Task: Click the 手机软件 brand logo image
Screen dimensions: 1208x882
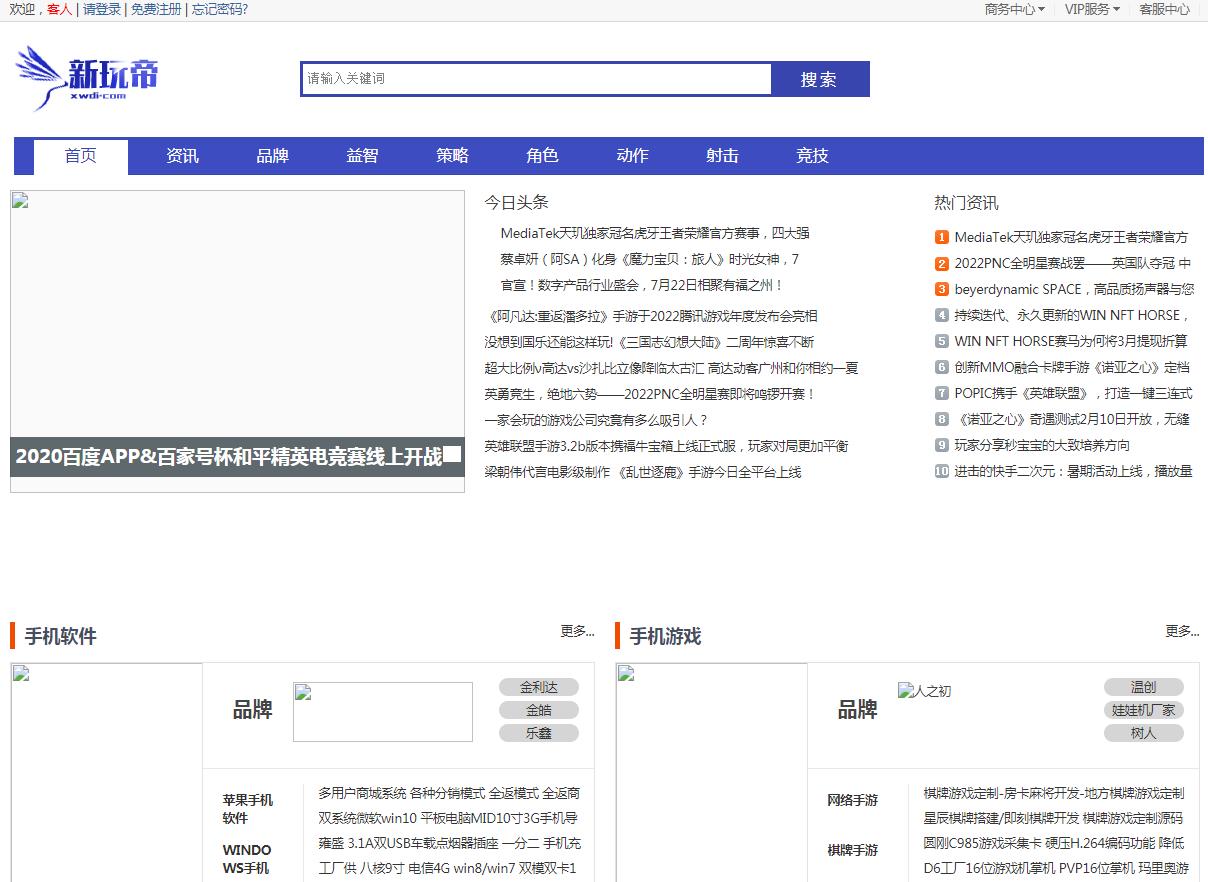Action: (383, 712)
